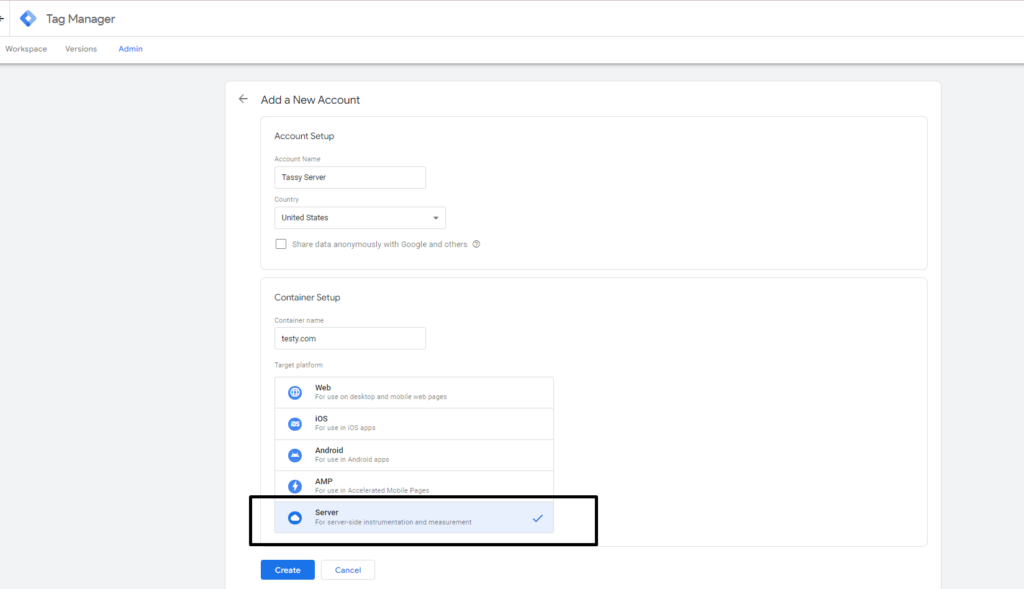1024x589 pixels.
Task: Open the Admin tab
Action: click(131, 49)
